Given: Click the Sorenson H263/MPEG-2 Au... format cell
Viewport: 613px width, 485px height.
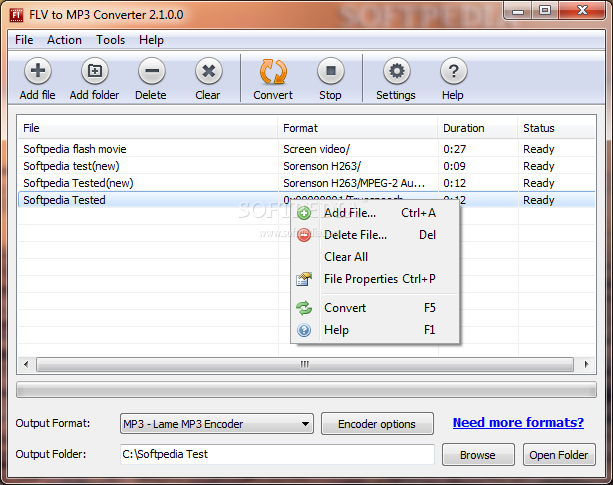Looking at the screenshot, I should (354, 183).
